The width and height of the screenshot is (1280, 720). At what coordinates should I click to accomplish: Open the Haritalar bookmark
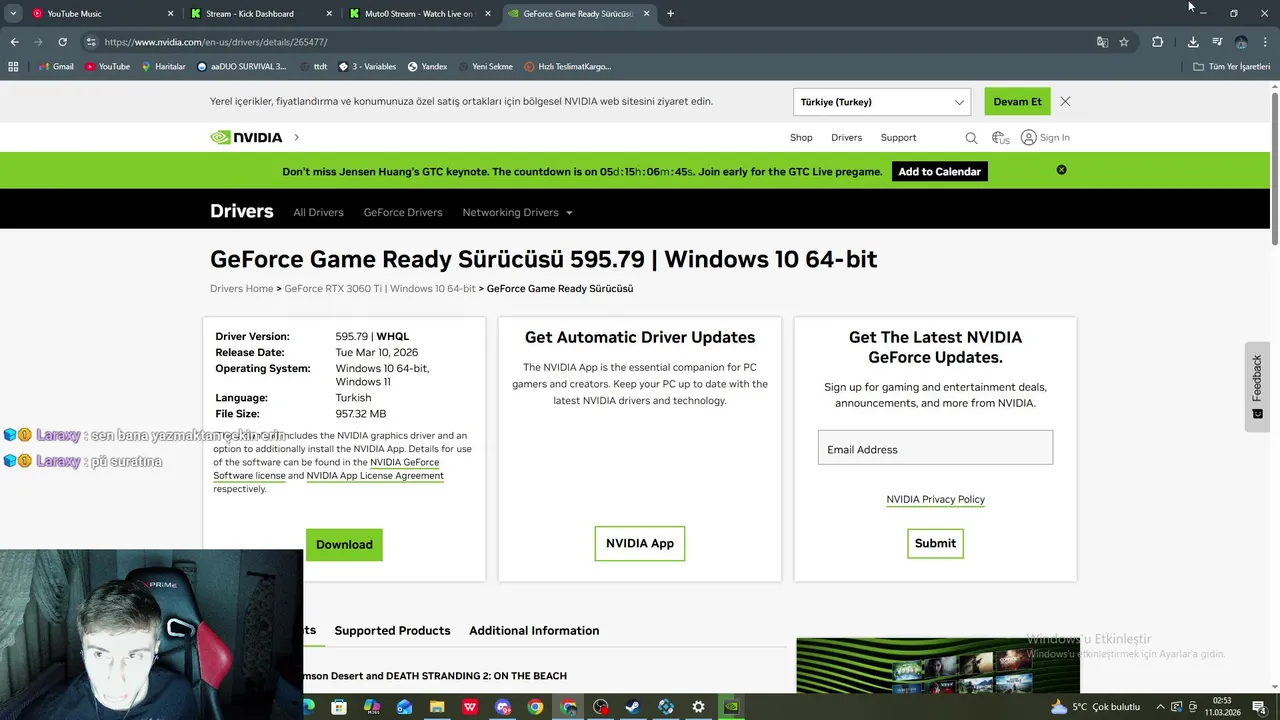pyautogui.click(x=163, y=67)
